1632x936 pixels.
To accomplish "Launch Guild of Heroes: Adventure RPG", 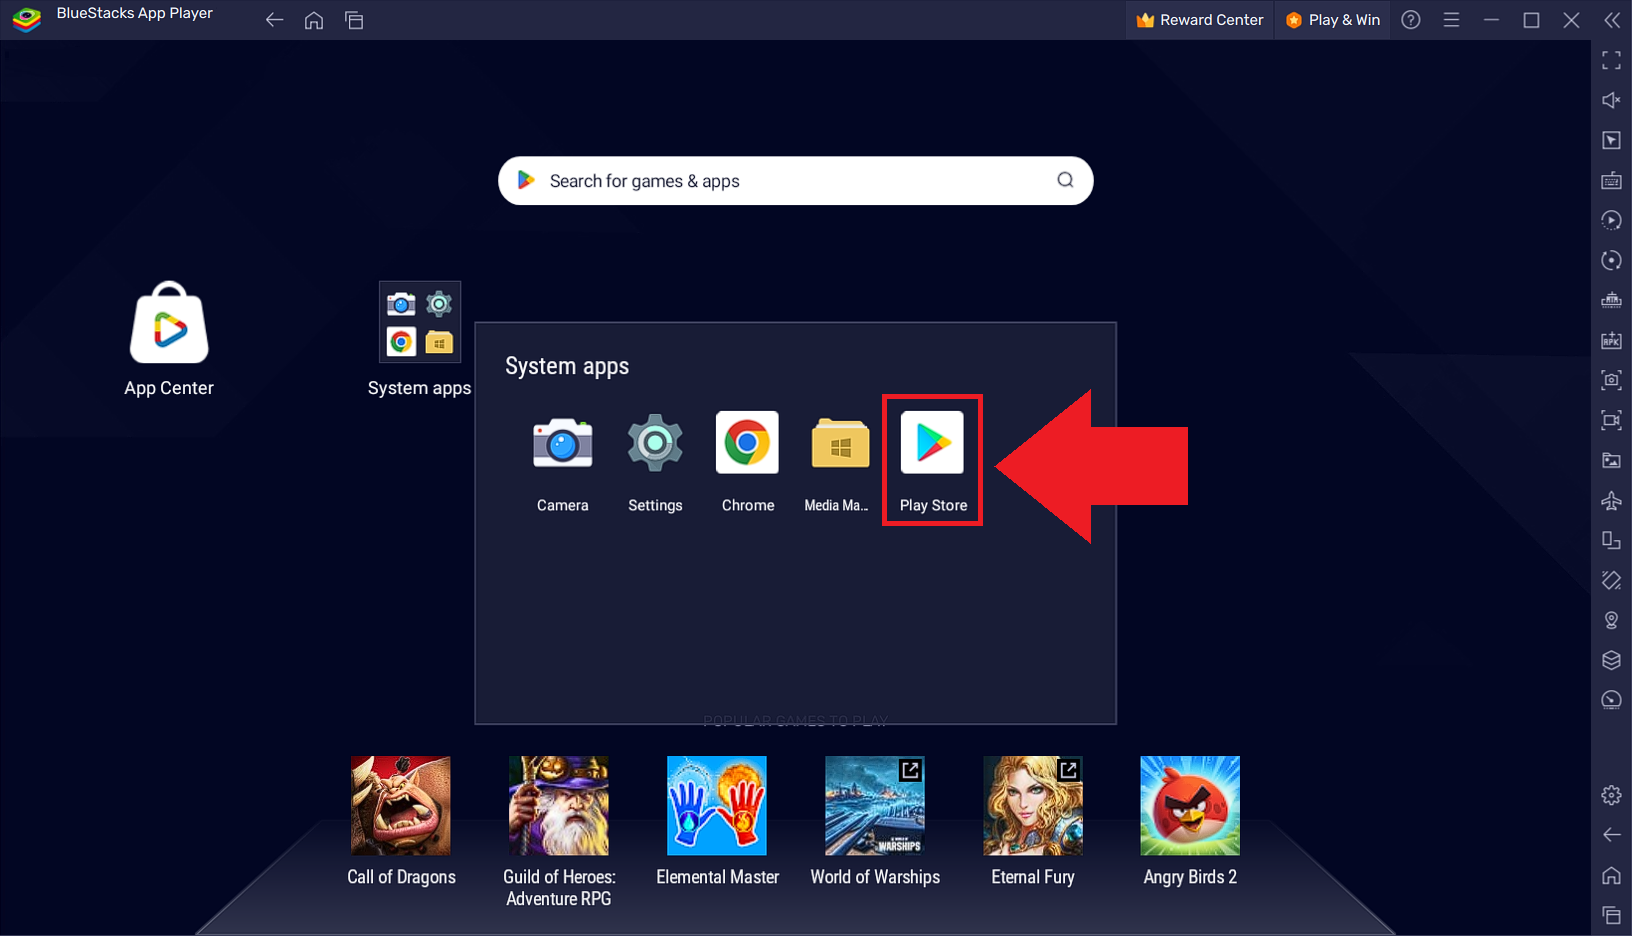I will click(559, 806).
